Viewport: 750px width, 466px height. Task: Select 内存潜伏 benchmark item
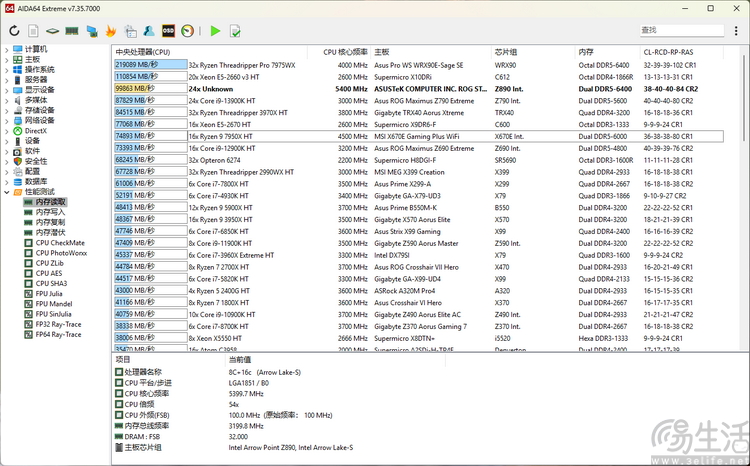[x=50, y=233]
